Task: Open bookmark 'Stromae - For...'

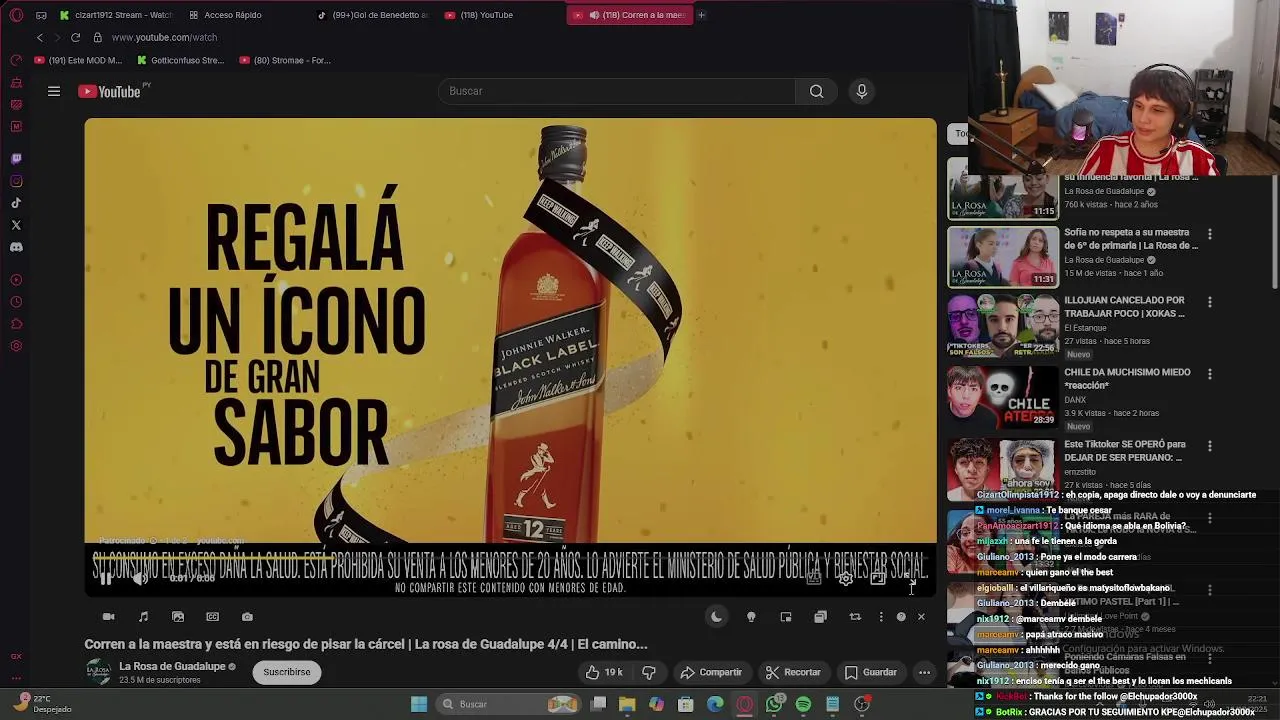Action: coord(285,60)
